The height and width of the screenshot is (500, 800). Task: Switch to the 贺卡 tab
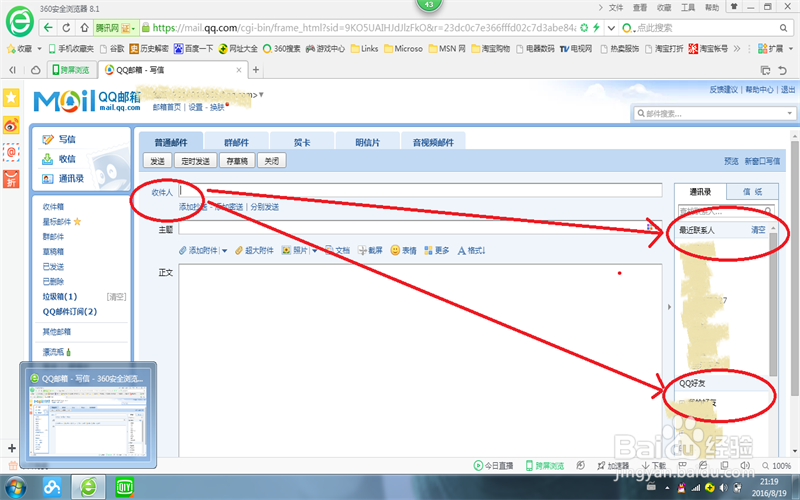pos(302,142)
